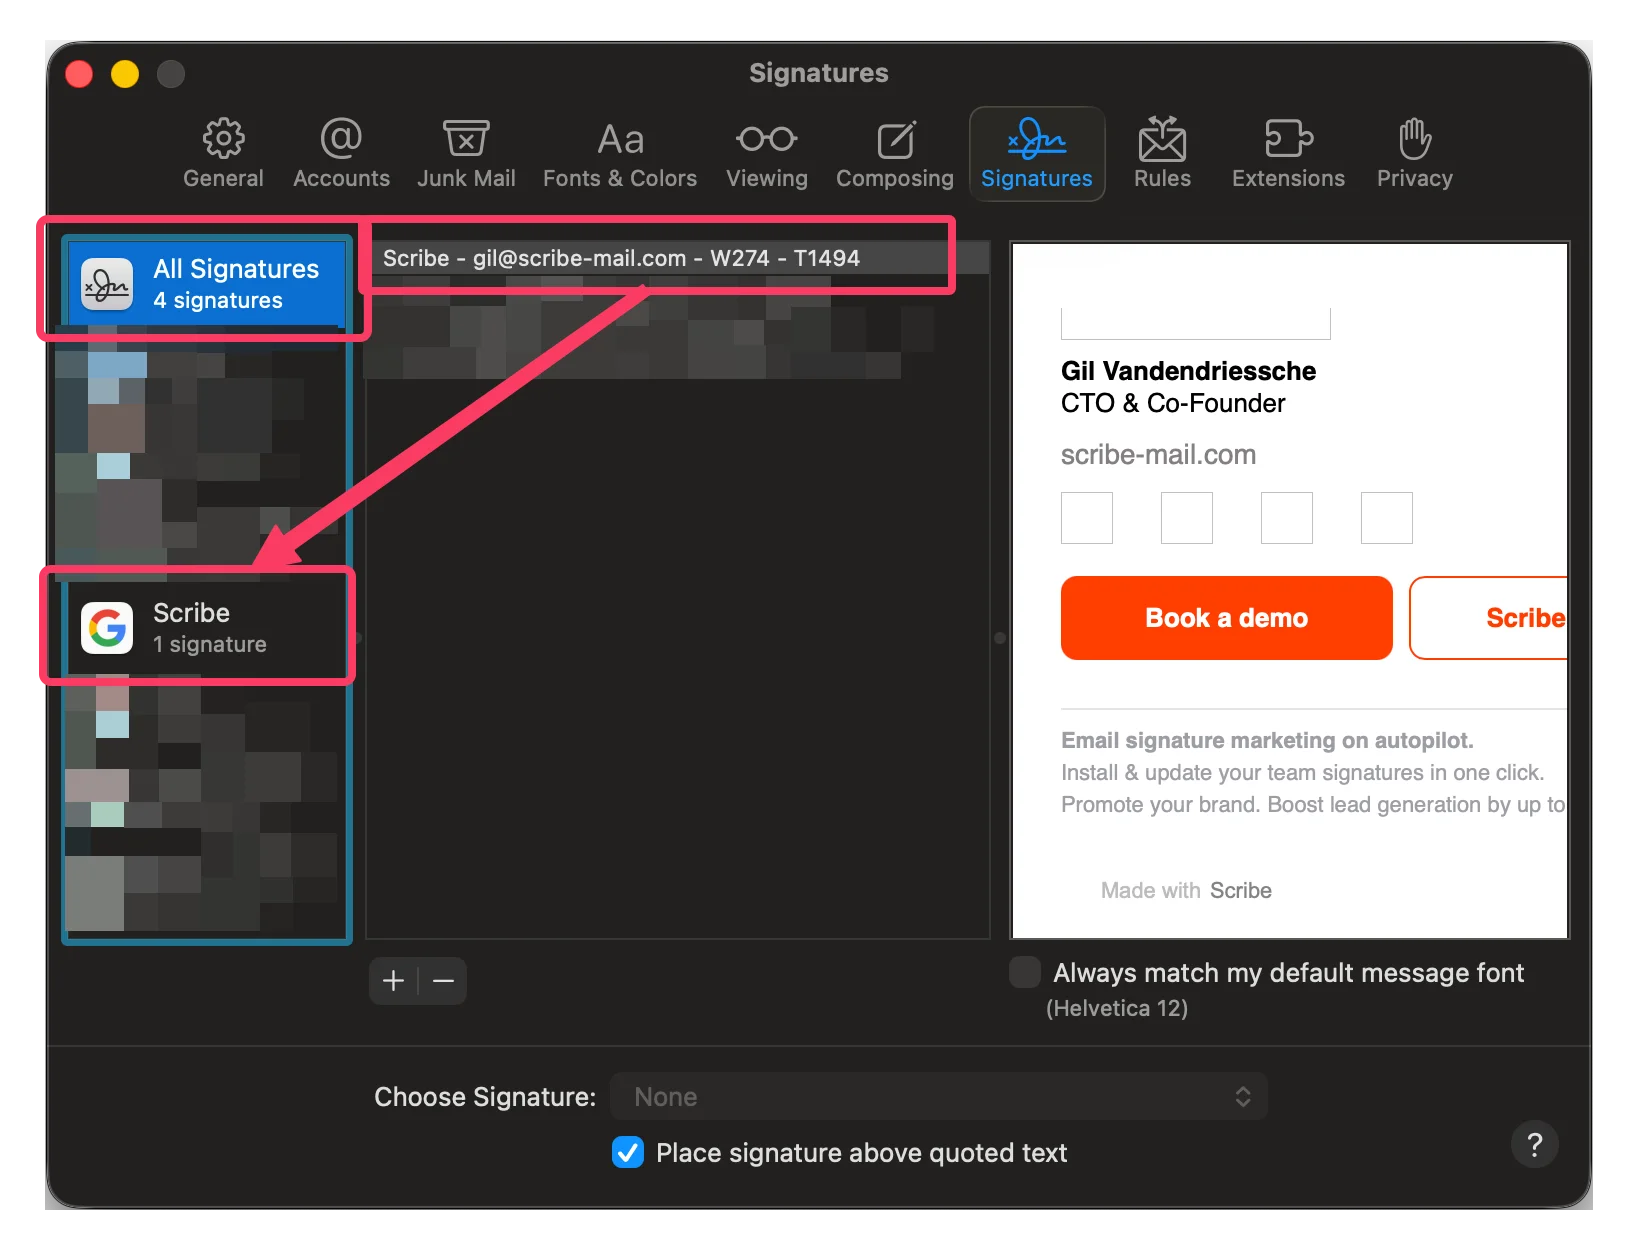The width and height of the screenshot is (1633, 1250).
Task: Click the Made with Scribe link
Action: click(x=1186, y=890)
